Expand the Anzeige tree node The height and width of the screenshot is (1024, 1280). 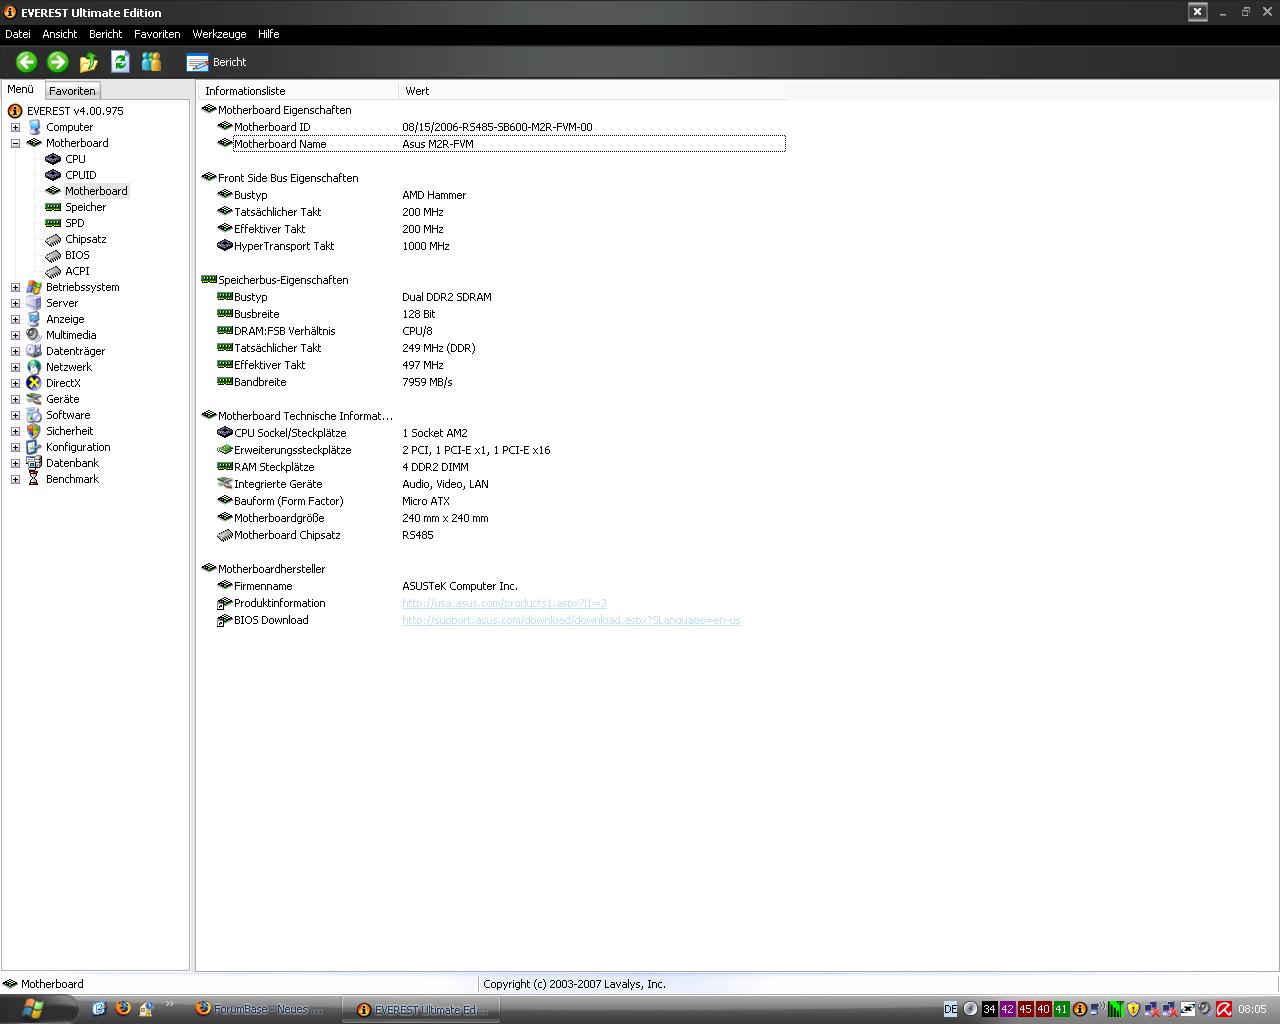pyautogui.click(x=15, y=319)
